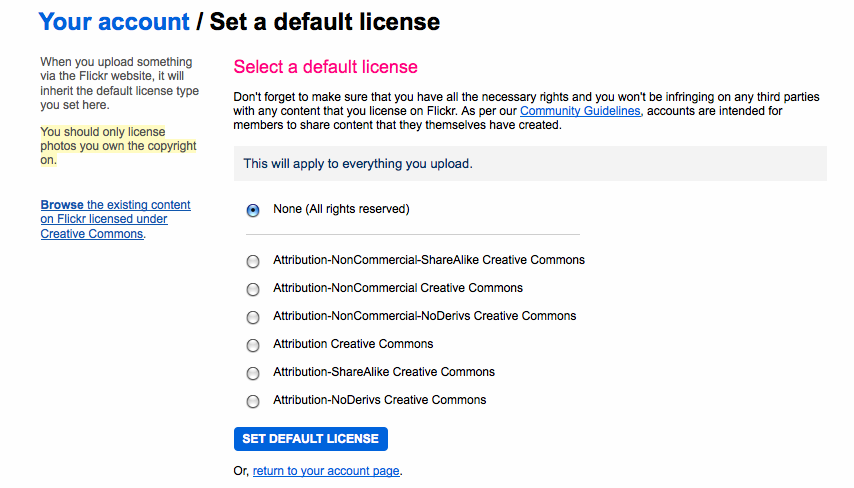This screenshot has width=854, height=488.
Task: Click the 'Attribution-ShareAlike Creative Commons' label text
Action: coord(384,372)
